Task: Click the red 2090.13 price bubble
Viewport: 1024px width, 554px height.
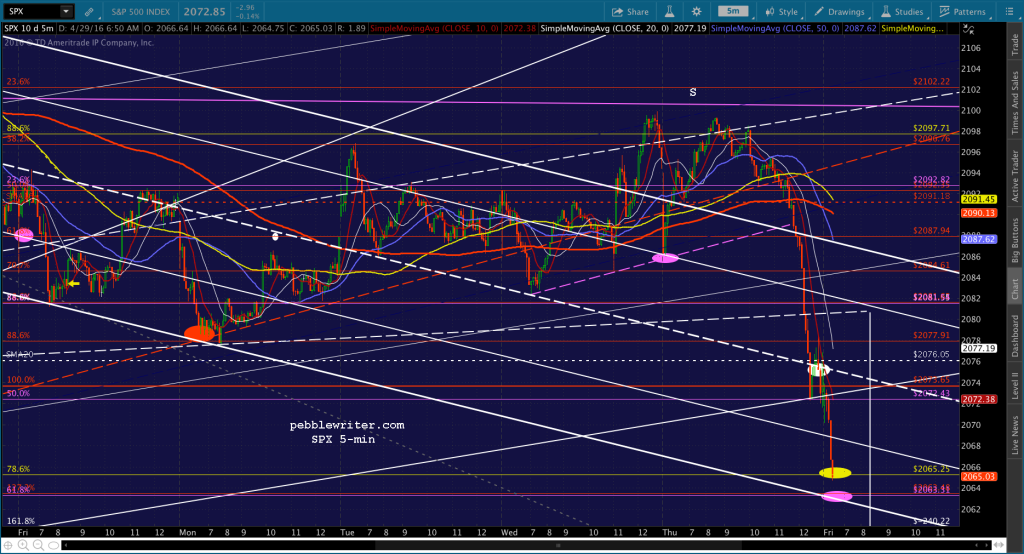Action: click(x=978, y=213)
